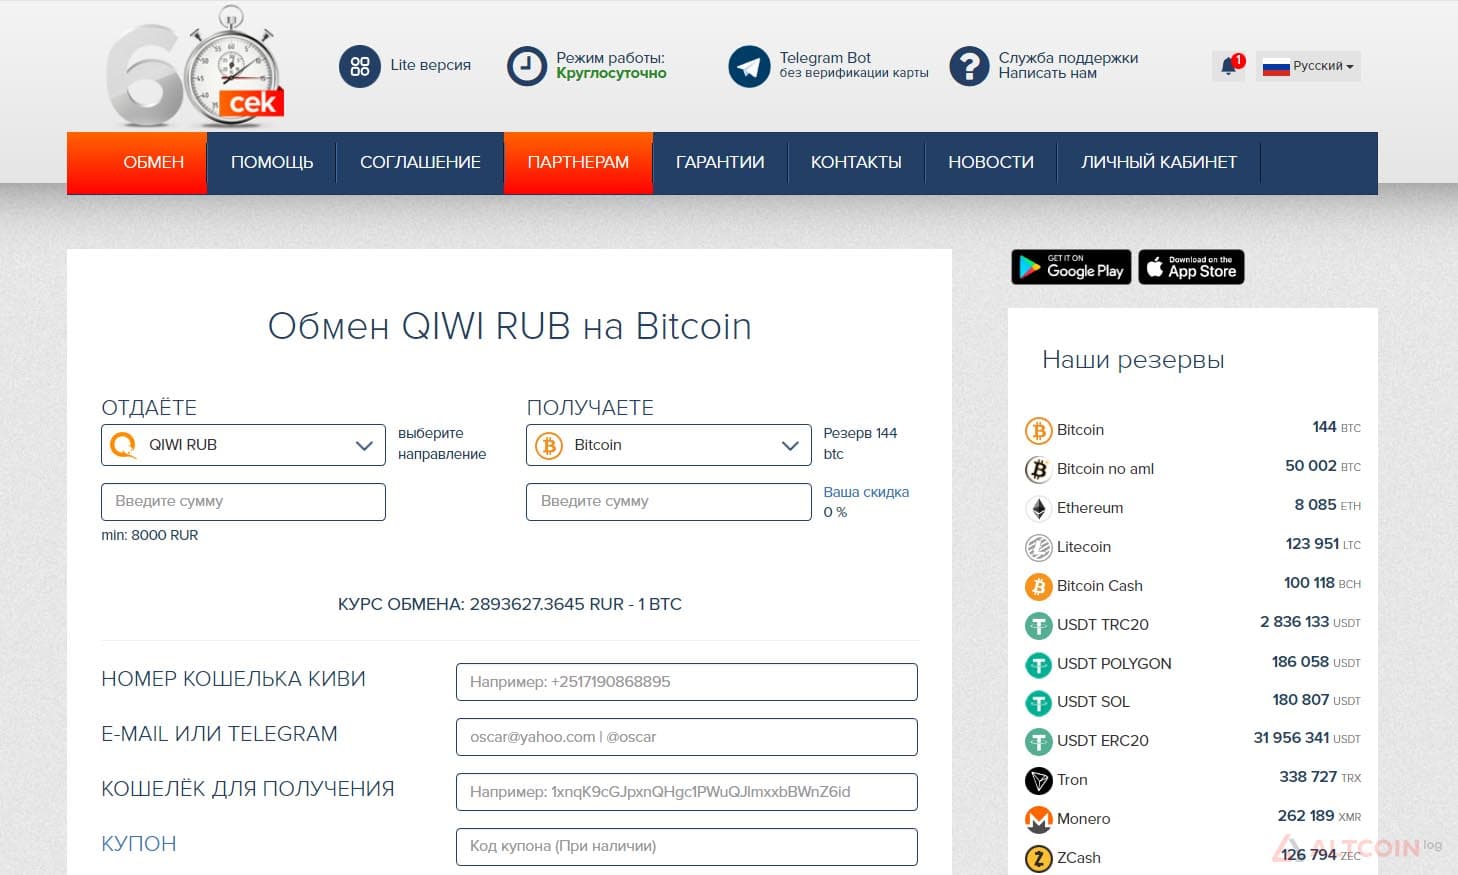Open the QIWI RUB currency dropdown
Viewport: 1458px width, 875px height.
coord(243,445)
